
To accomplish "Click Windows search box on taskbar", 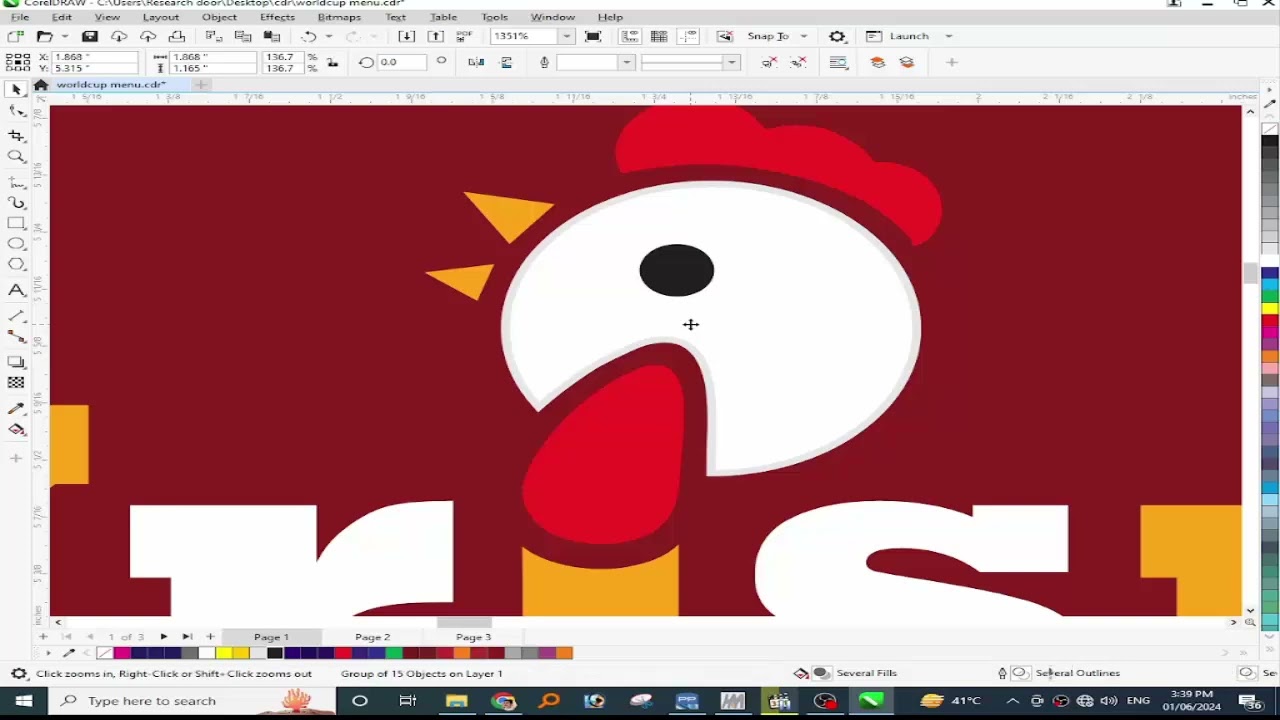I will tap(191, 701).
